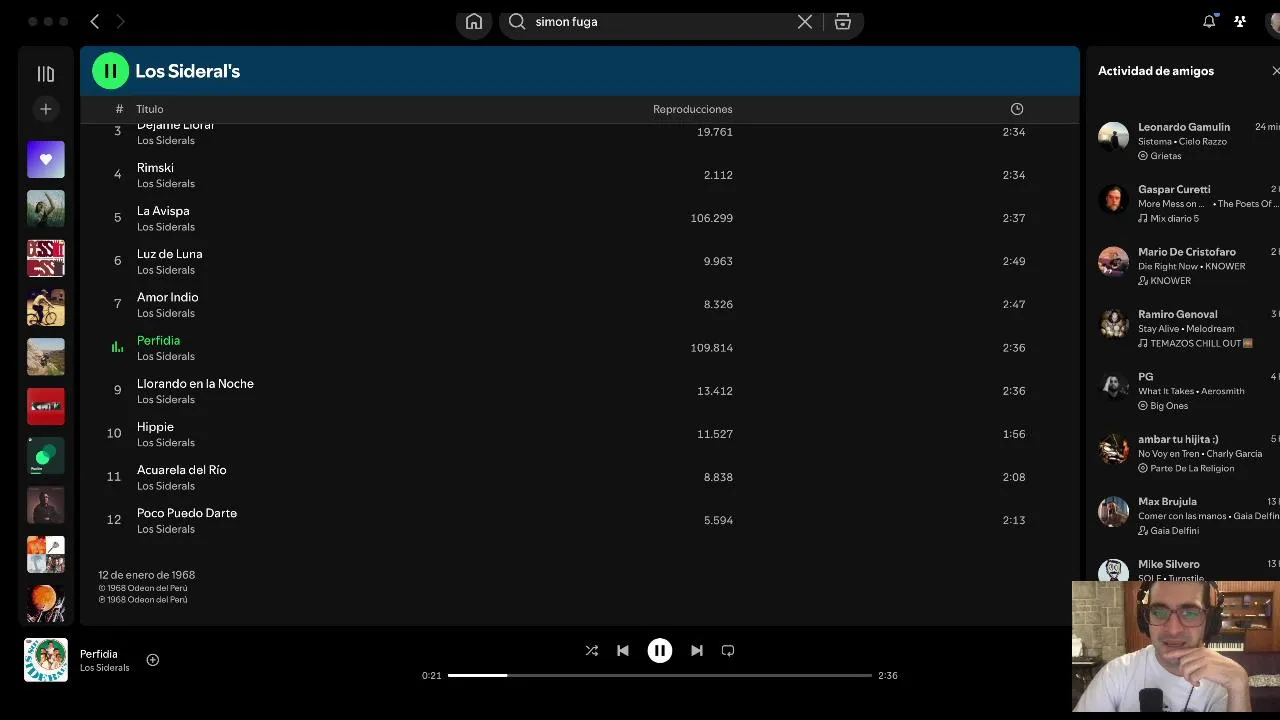Open the now playing album cover thumbnail

[46, 660]
